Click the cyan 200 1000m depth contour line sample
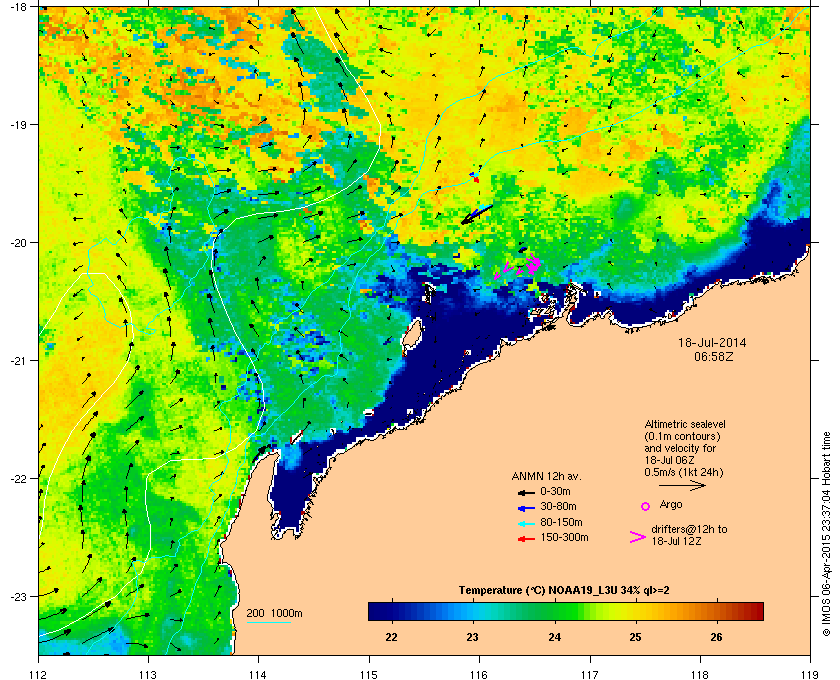 click(x=268, y=623)
